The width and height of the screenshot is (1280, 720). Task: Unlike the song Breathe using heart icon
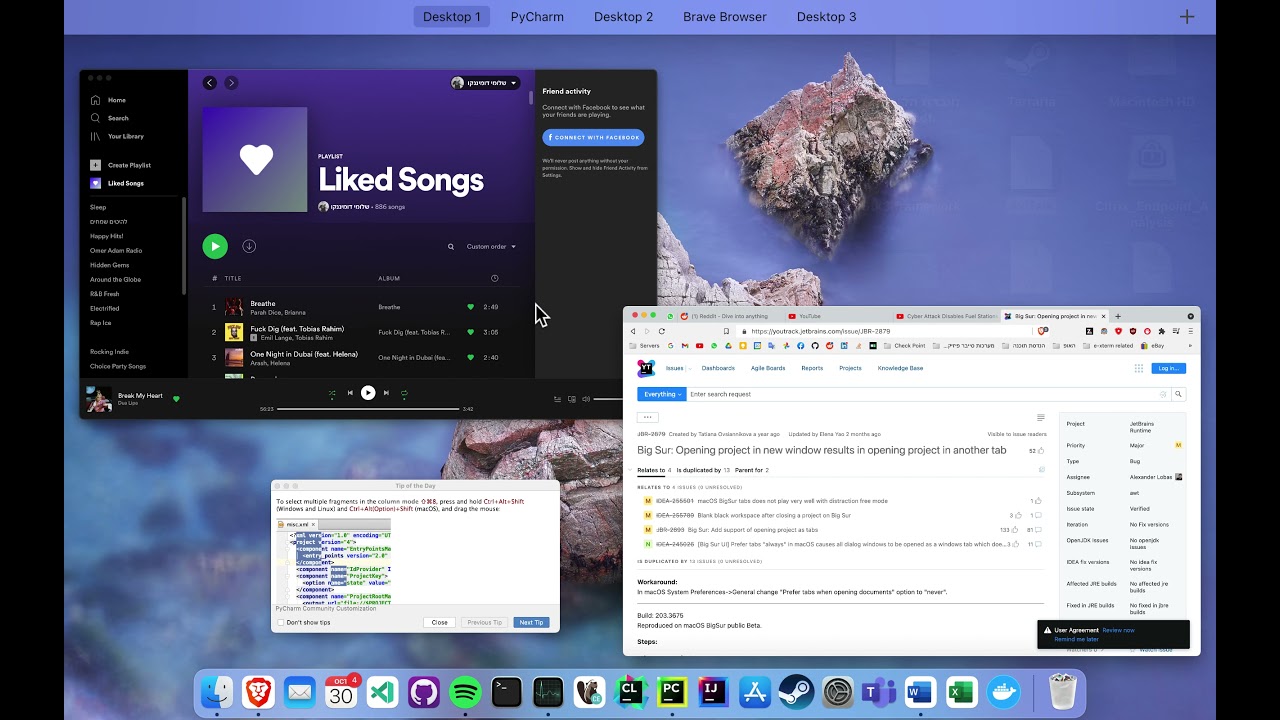click(x=471, y=307)
